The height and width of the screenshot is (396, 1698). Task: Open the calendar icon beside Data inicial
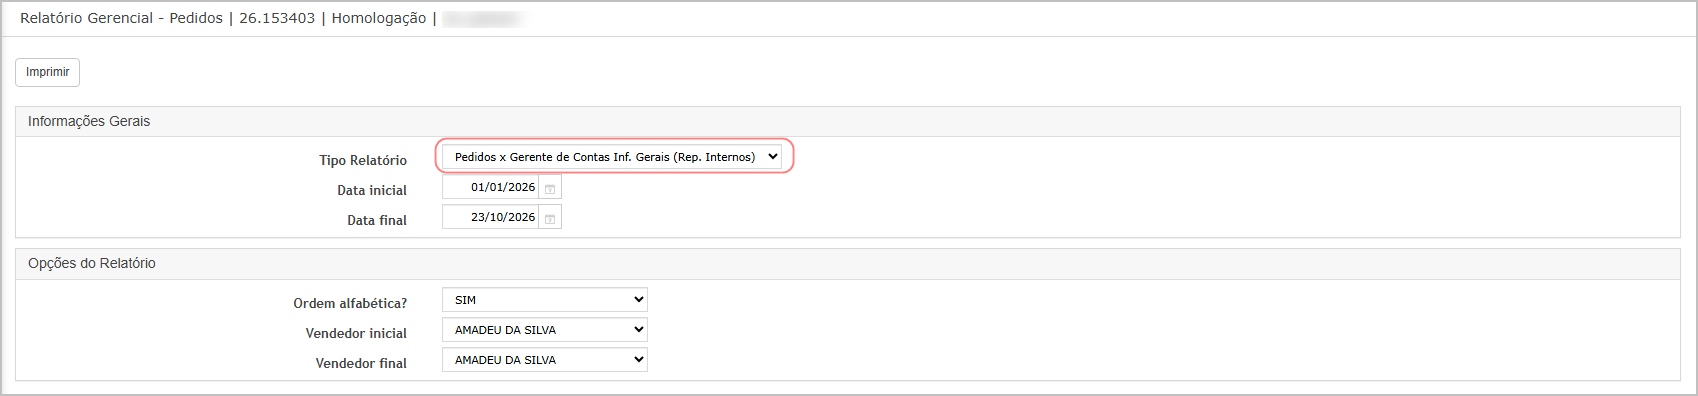[x=550, y=188]
